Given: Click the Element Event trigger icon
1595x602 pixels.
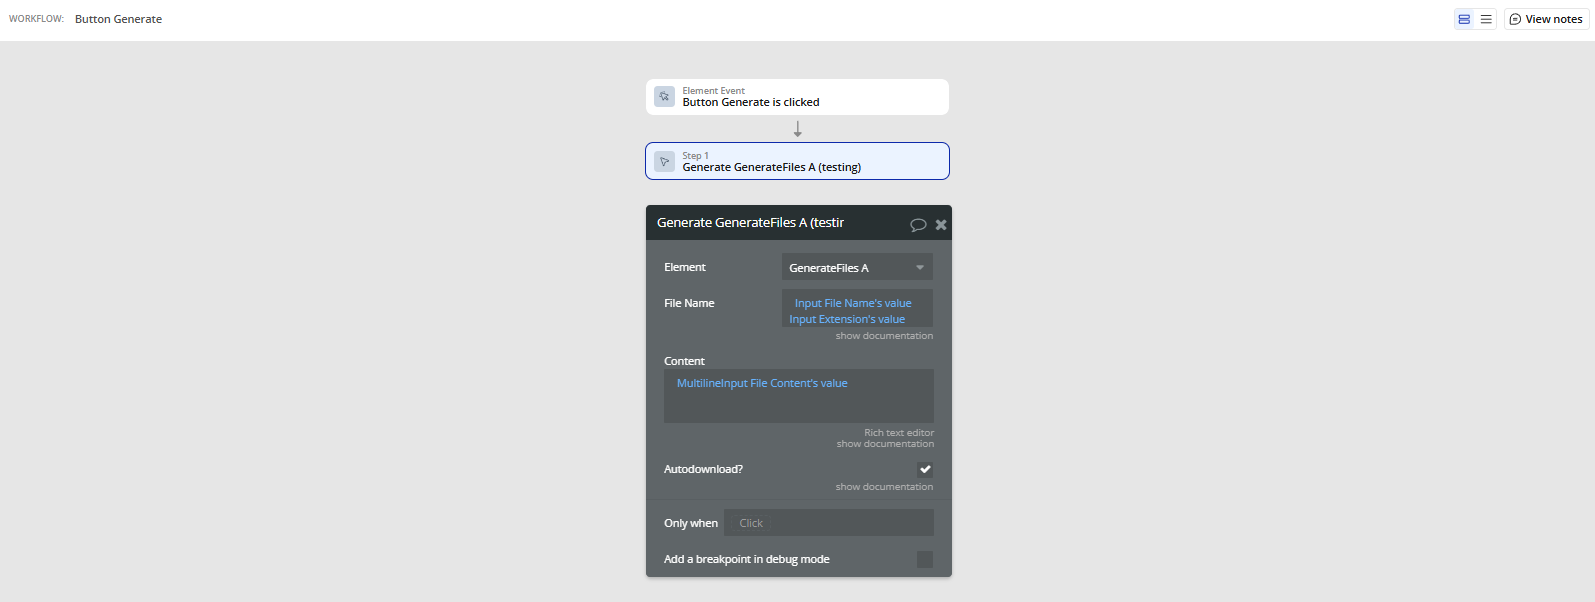Looking at the screenshot, I should (664, 97).
